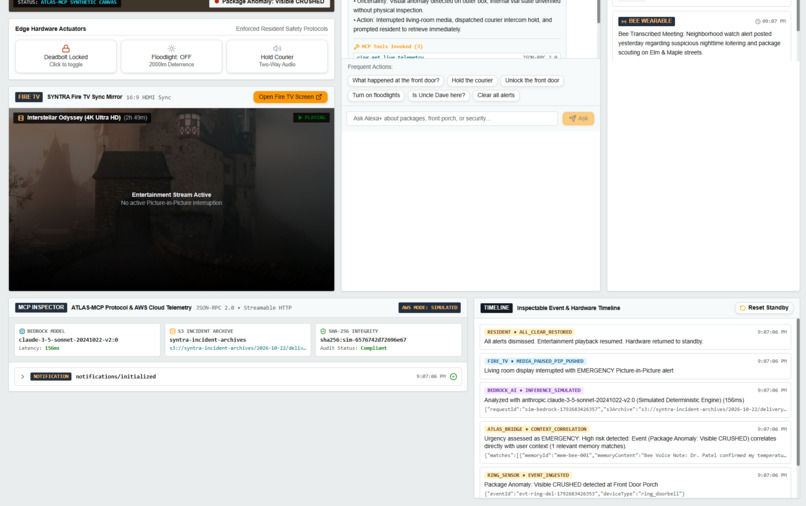Select BEDROCK_AI INFERENCE_SIMULATED timeline event
This screenshot has height=506, width=806.
pyautogui.click(x=635, y=400)
